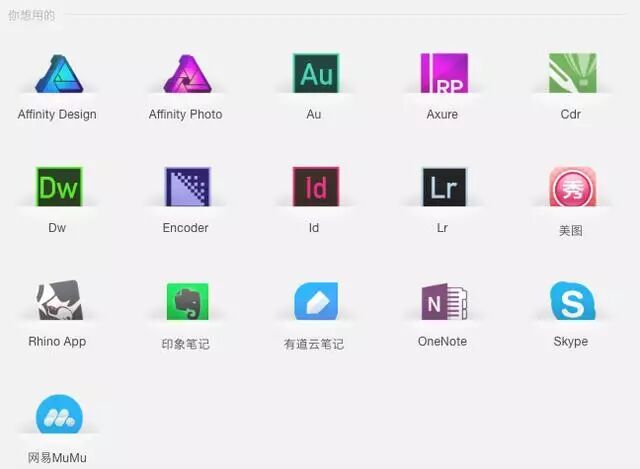Viewport: 640px width, 469px height.
Task: Click the "Dw" text label
Action: pyautogui.click(x=57, y=228)
